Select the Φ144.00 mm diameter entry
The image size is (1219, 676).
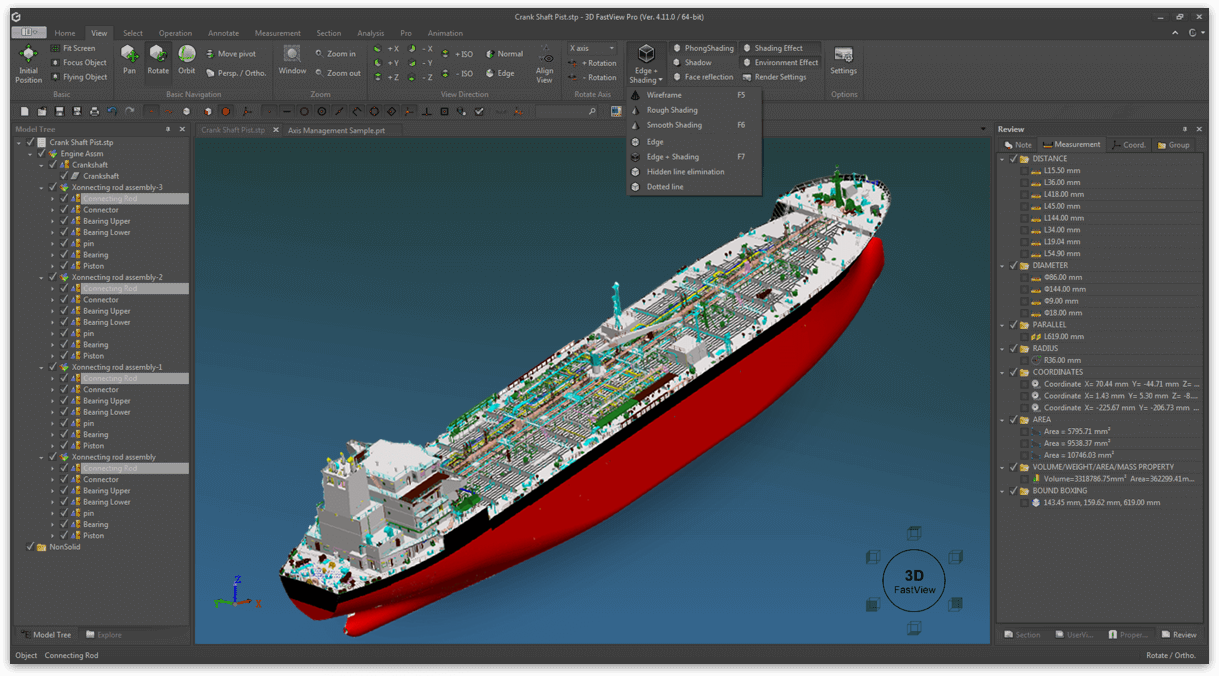1064,289
